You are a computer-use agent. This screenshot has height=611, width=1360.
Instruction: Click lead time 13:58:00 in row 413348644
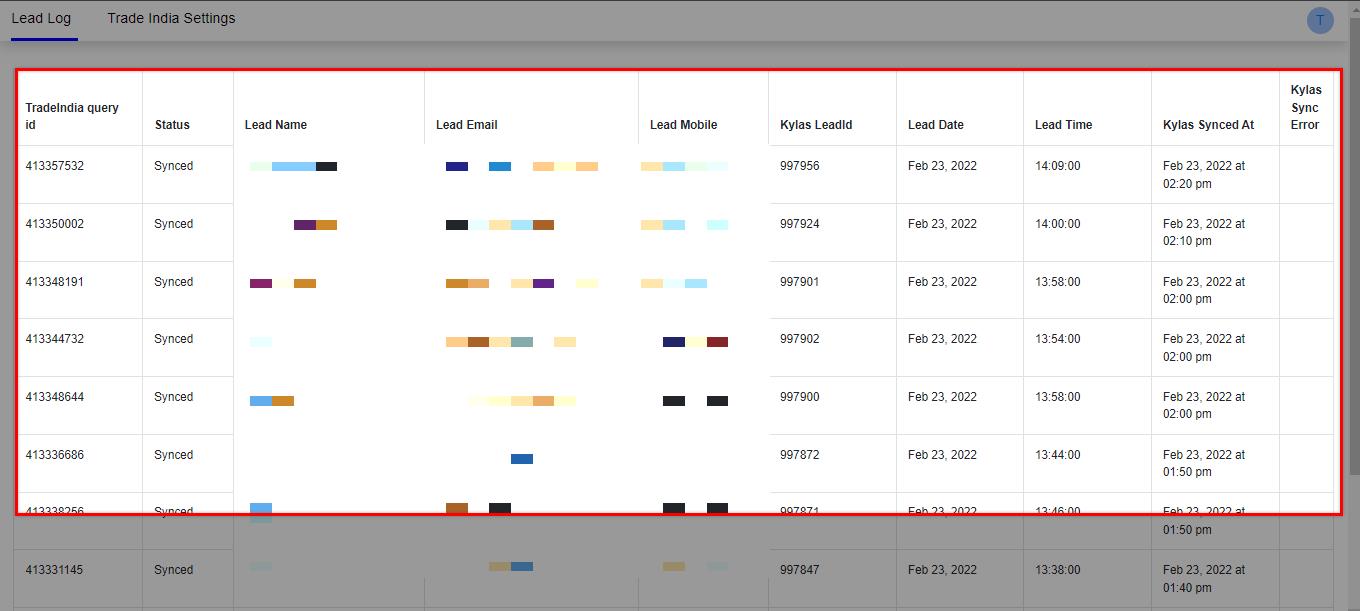[1058, 397]
